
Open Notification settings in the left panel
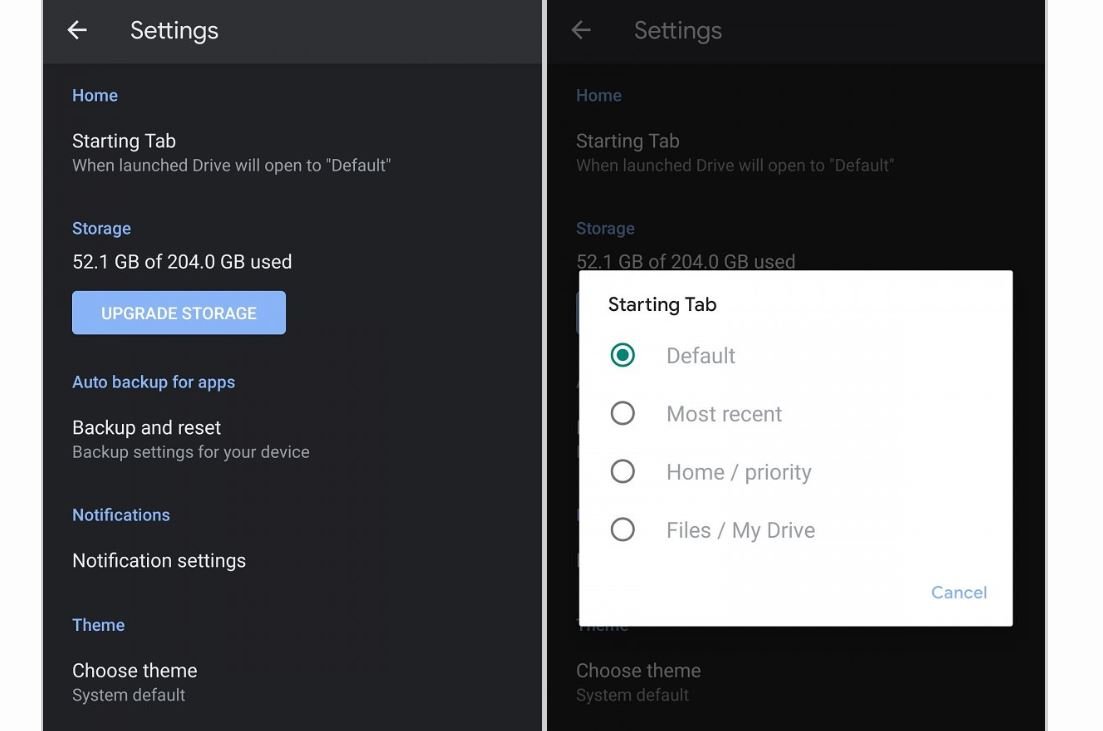click(x=159, y=561)
